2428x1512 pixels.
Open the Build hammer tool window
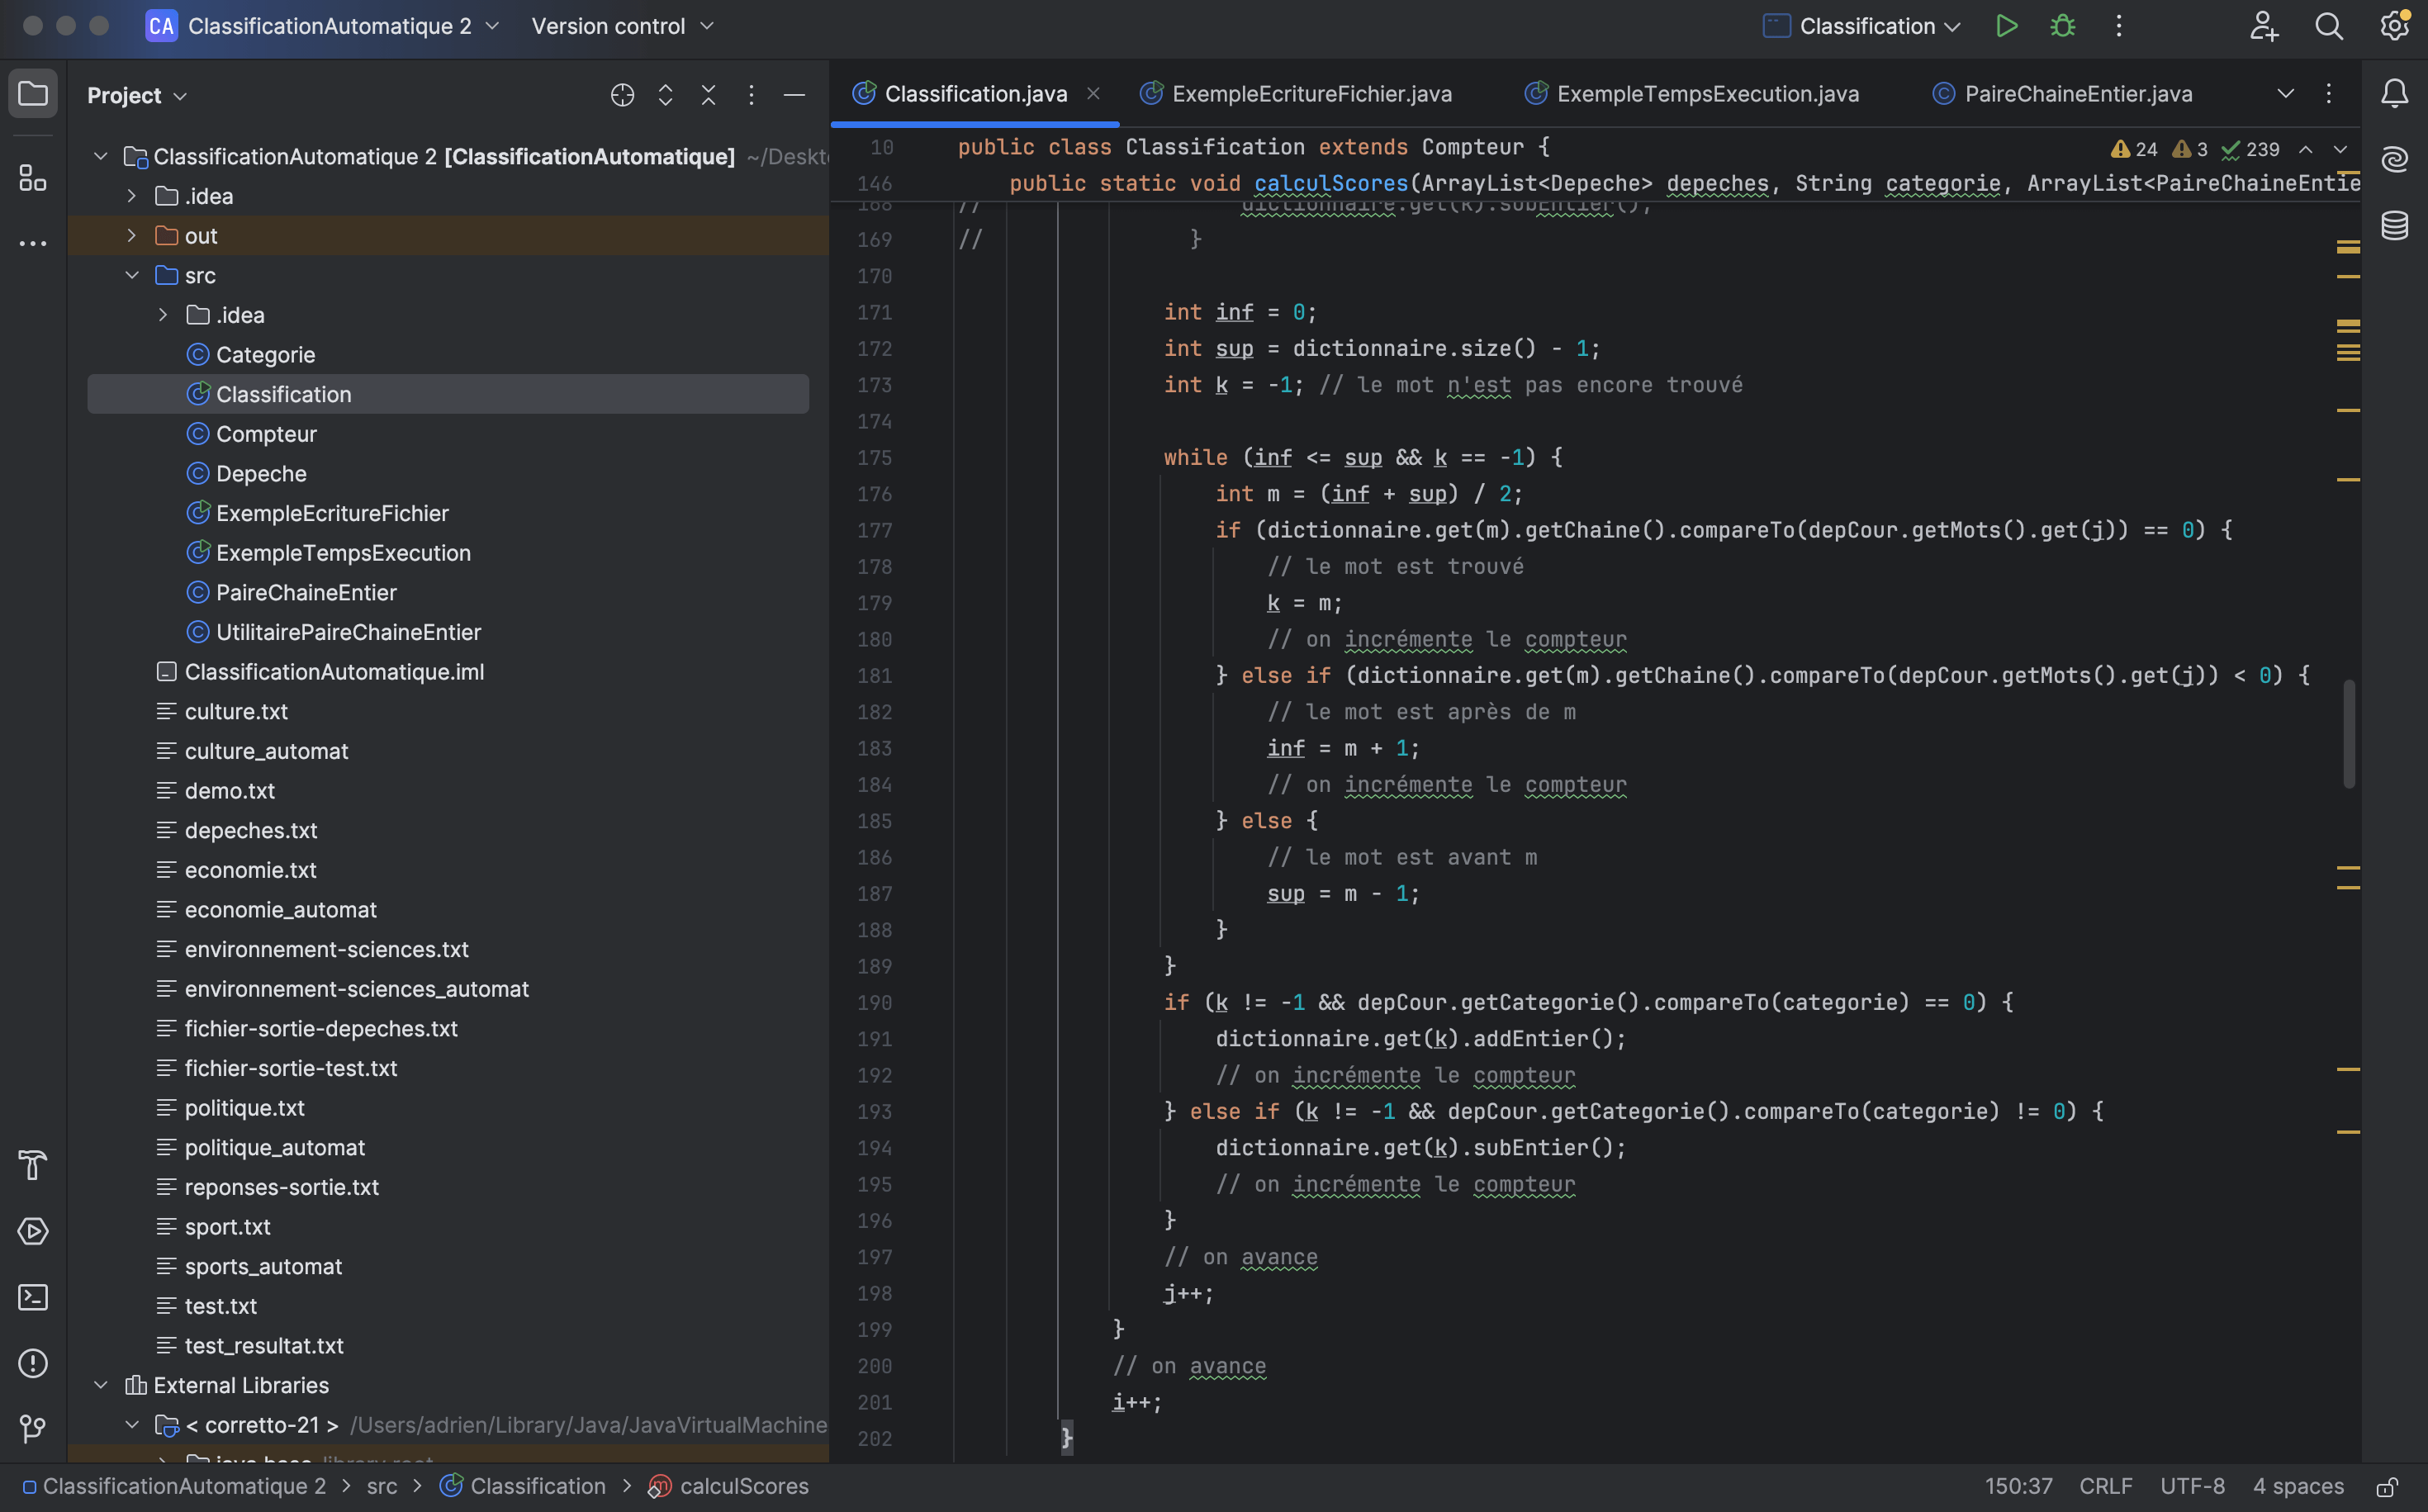click(33, 1165)
